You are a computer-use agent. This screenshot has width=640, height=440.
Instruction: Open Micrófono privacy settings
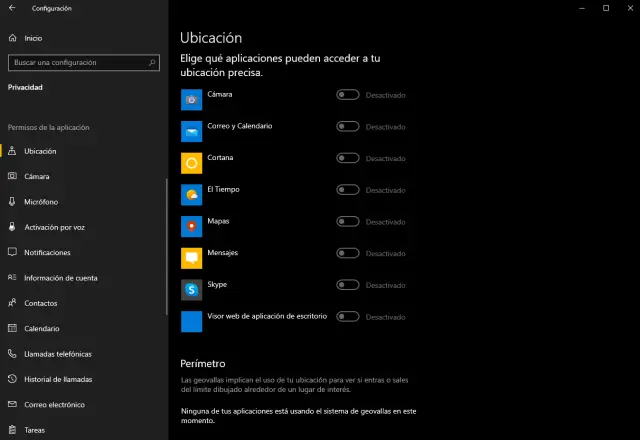[42, 202]
